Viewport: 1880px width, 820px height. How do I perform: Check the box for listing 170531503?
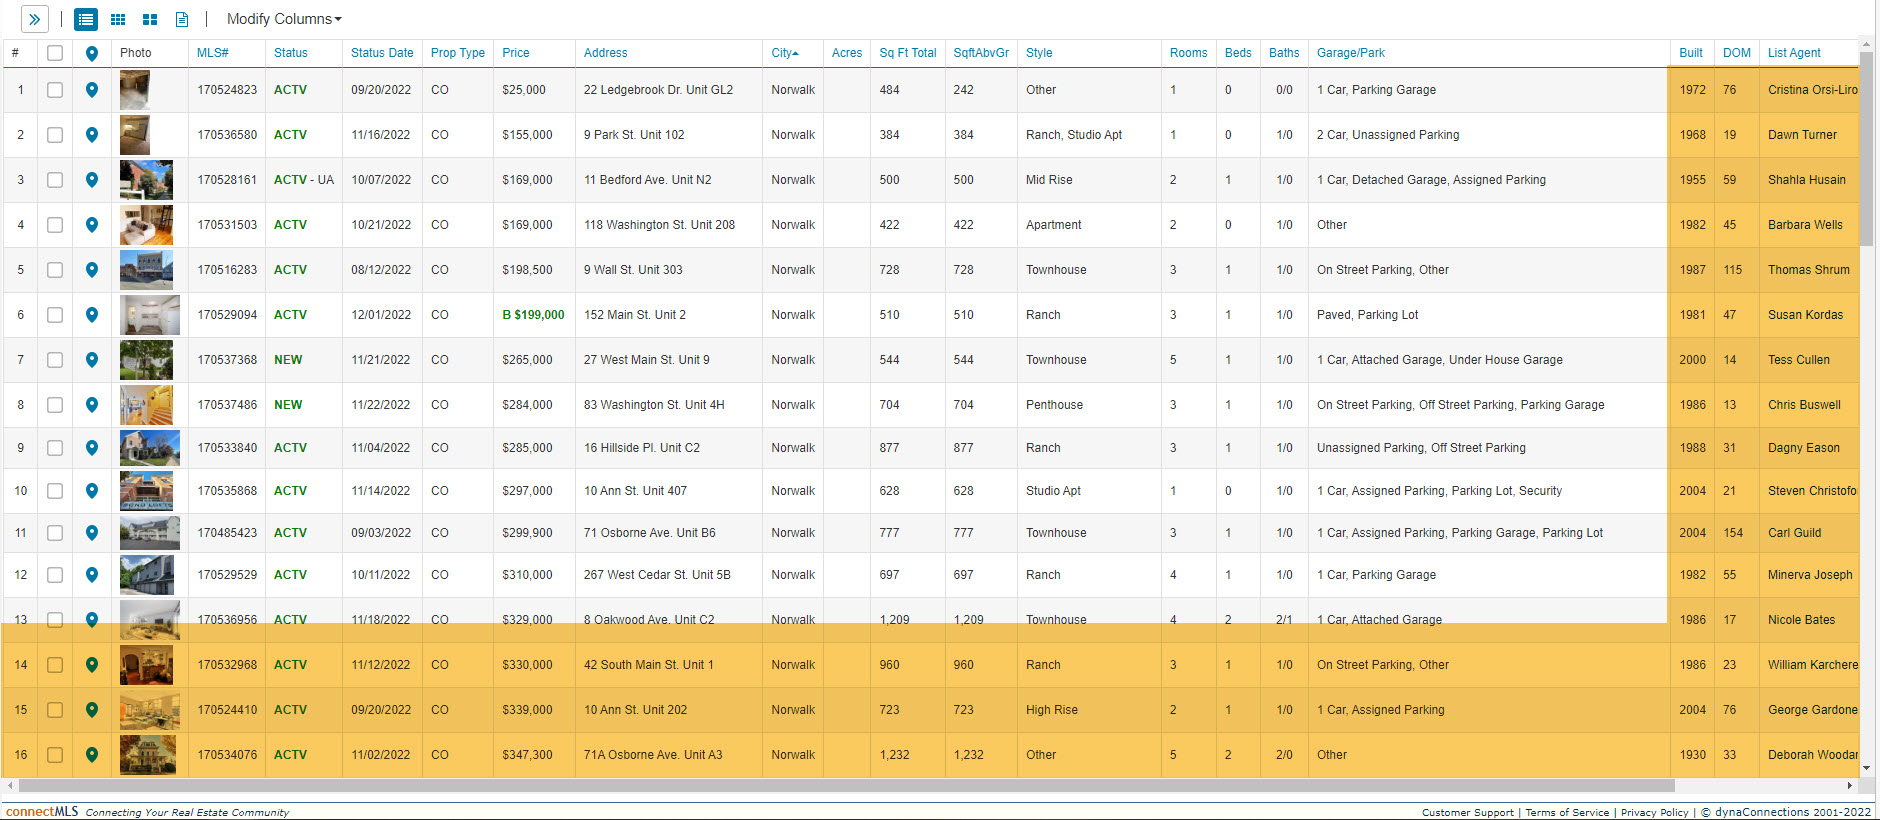coord(55,225)
